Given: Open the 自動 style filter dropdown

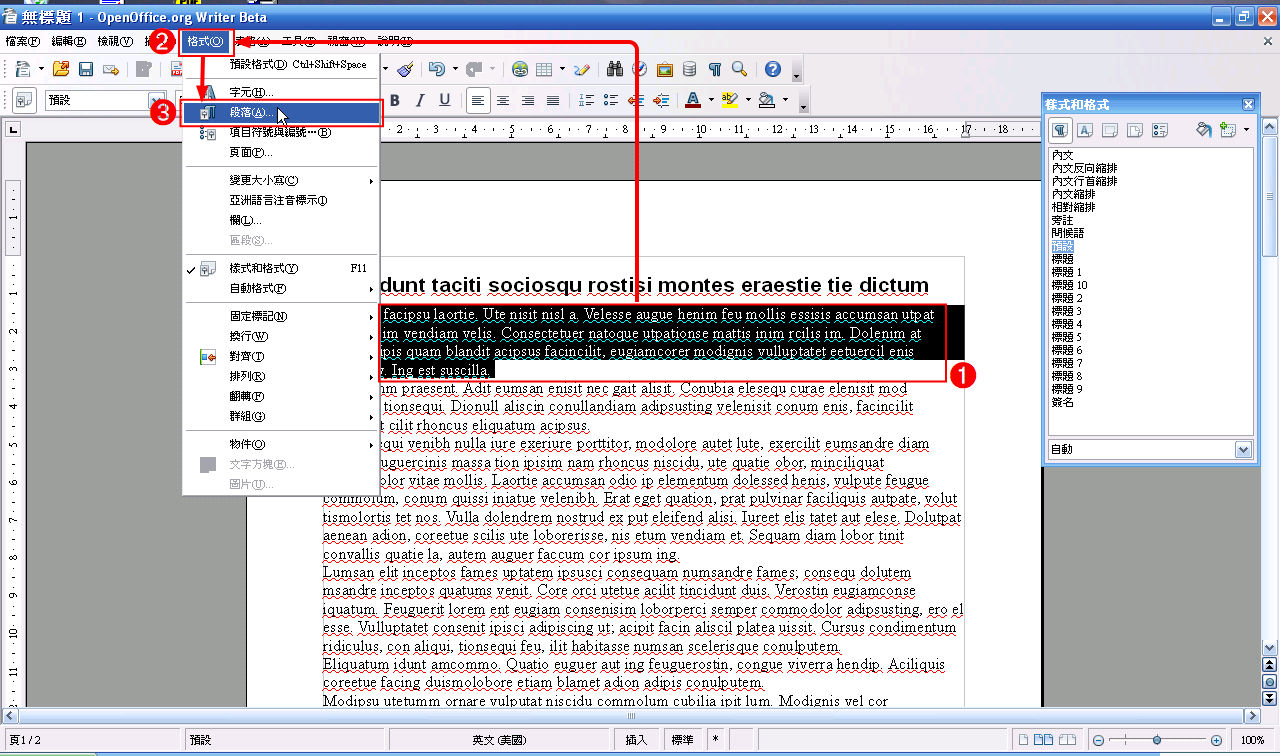Looking at the screenshot, I should click(x=1243, y=450).
